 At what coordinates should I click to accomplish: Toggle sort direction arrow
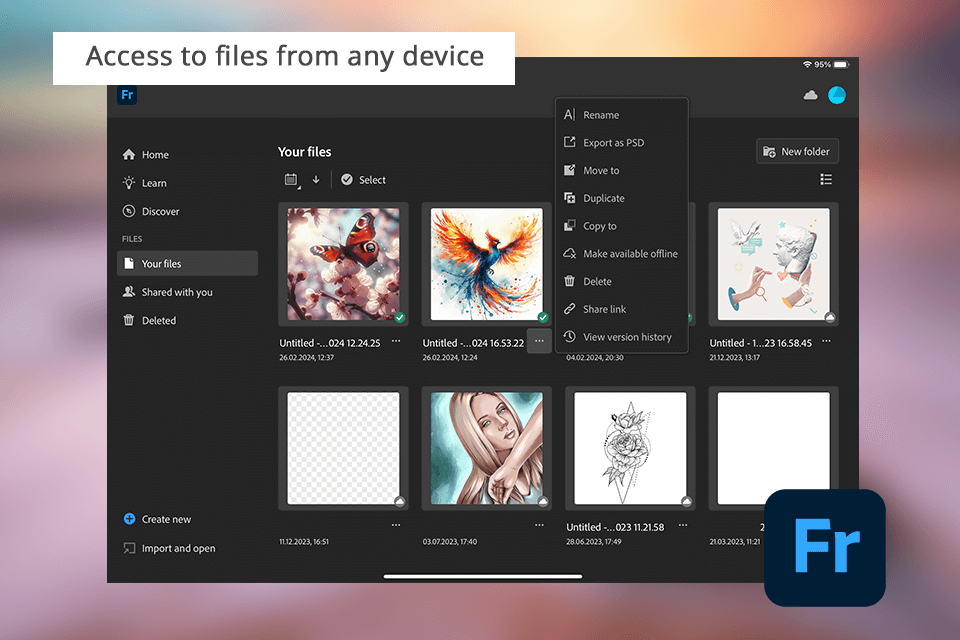316,179
